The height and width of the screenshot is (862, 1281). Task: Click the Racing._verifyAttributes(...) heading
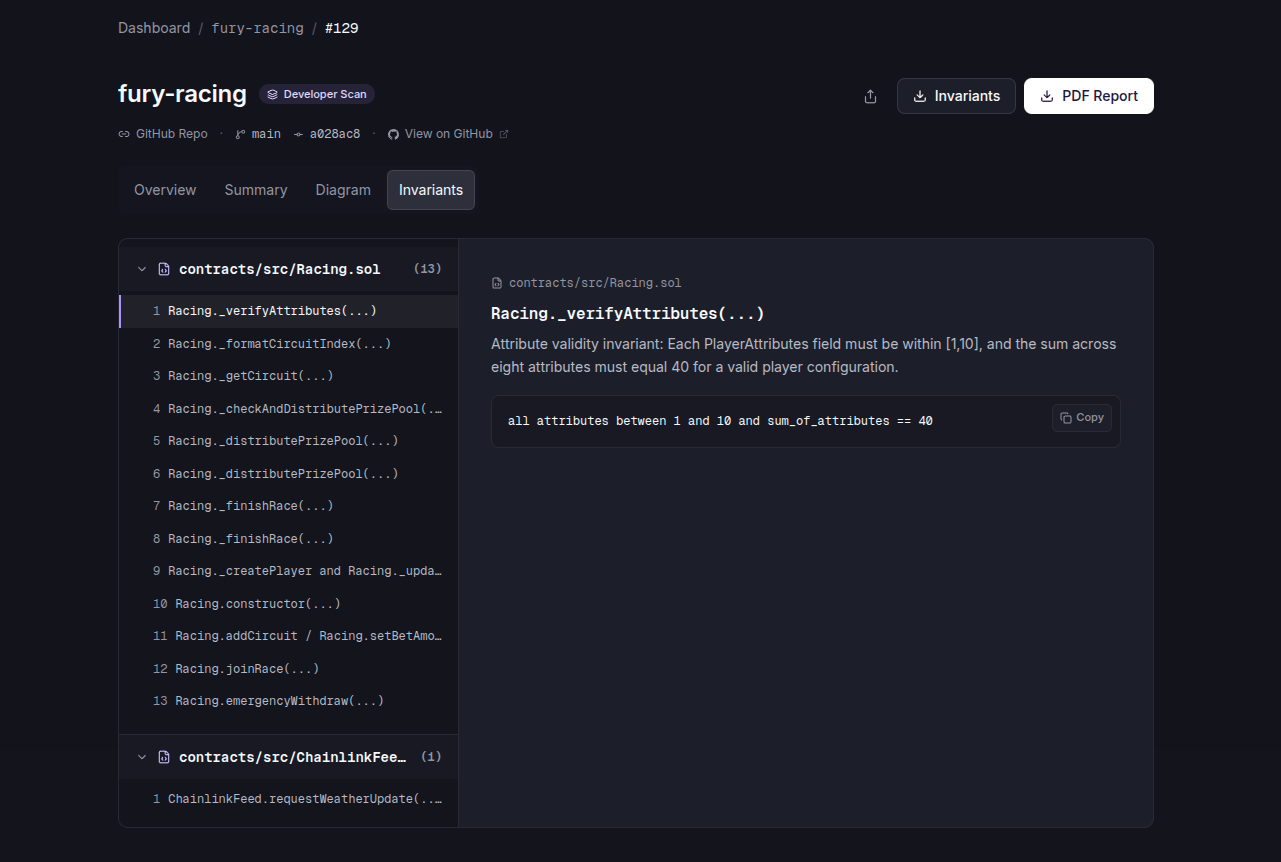pos(627,313)
